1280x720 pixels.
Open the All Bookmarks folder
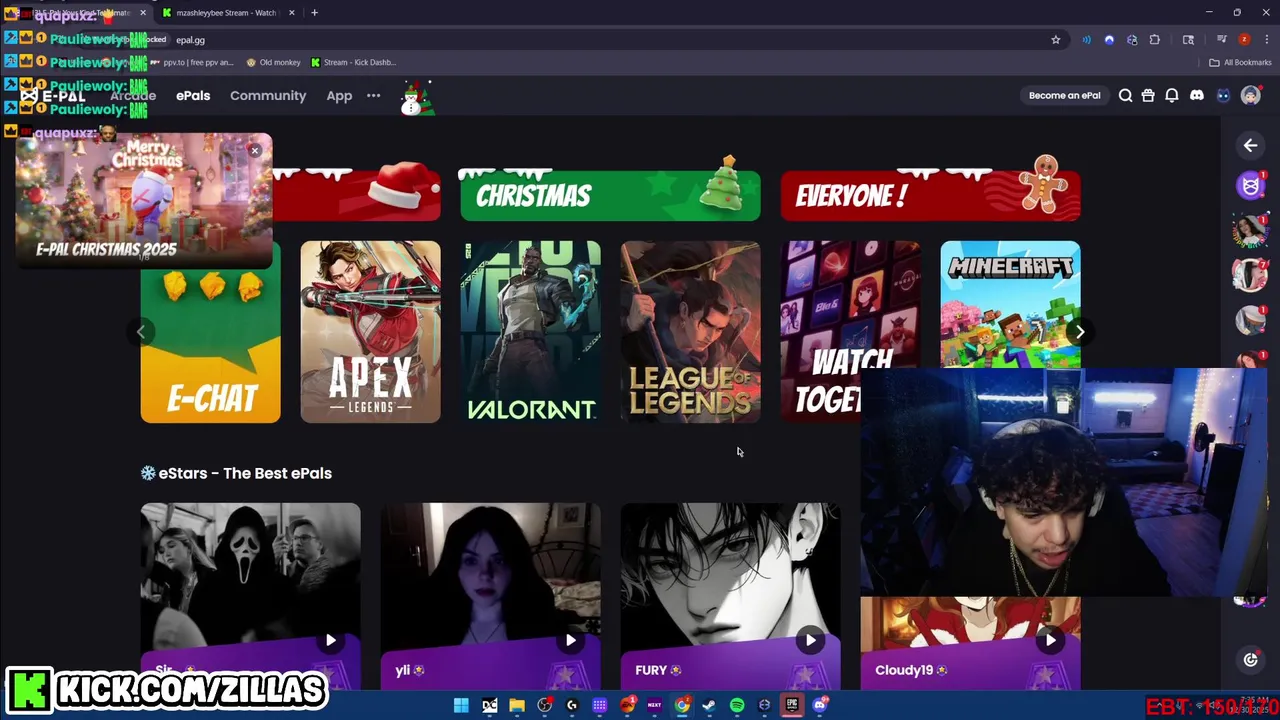[1240, 62]
